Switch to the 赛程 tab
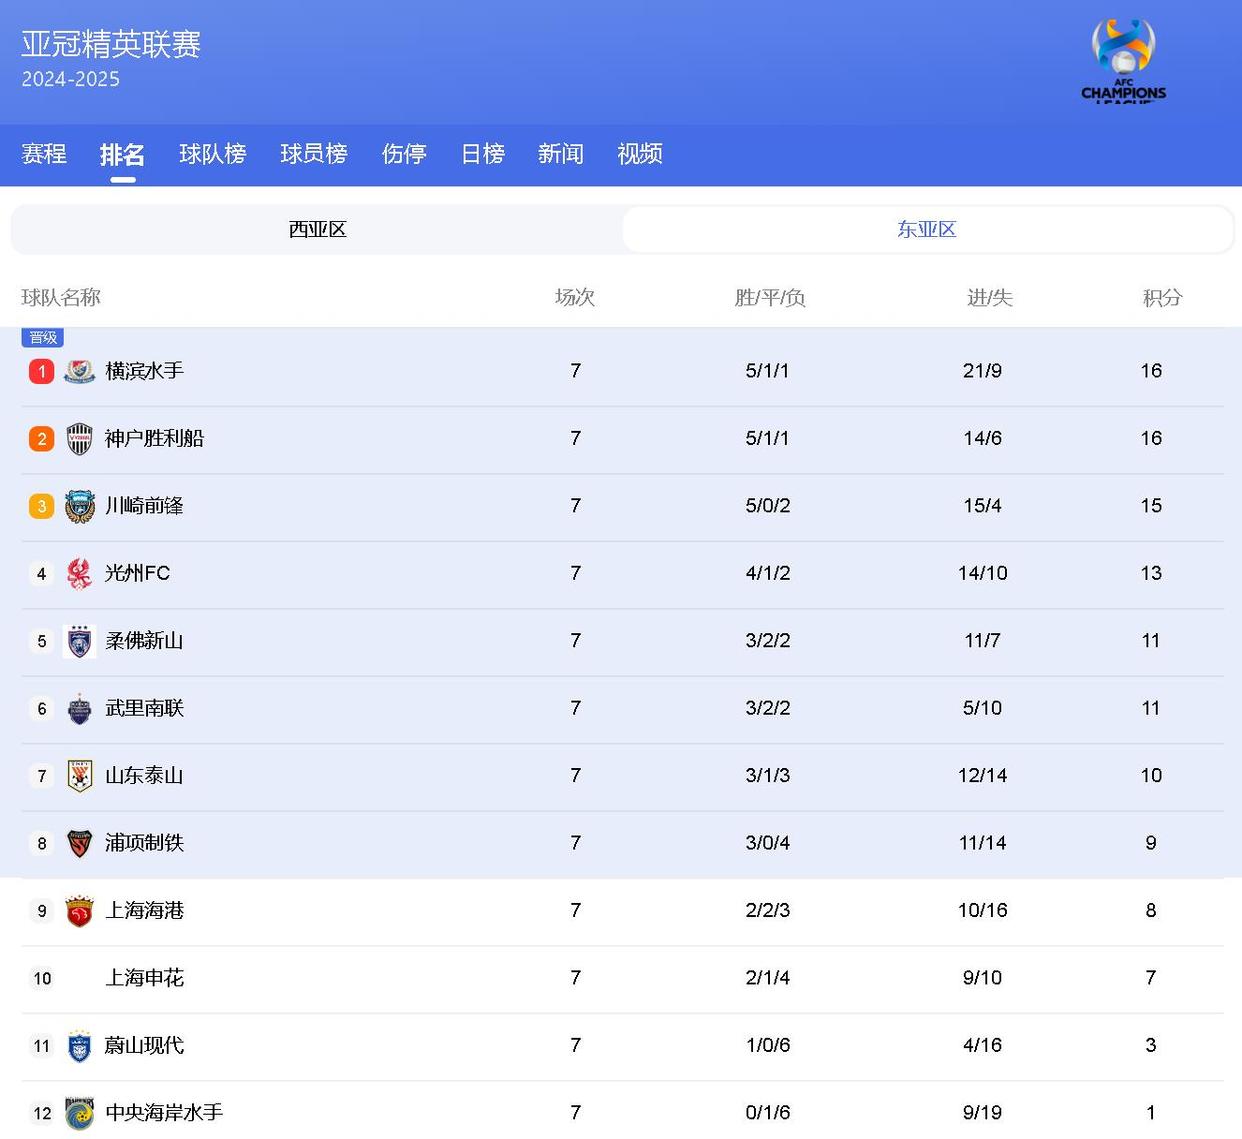 [x=43, y=154]
